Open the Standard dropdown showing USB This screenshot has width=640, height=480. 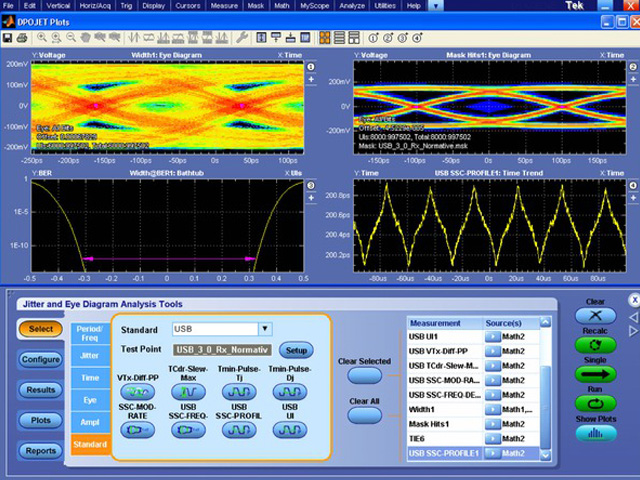pyautogui.click(x=265, y=329)
